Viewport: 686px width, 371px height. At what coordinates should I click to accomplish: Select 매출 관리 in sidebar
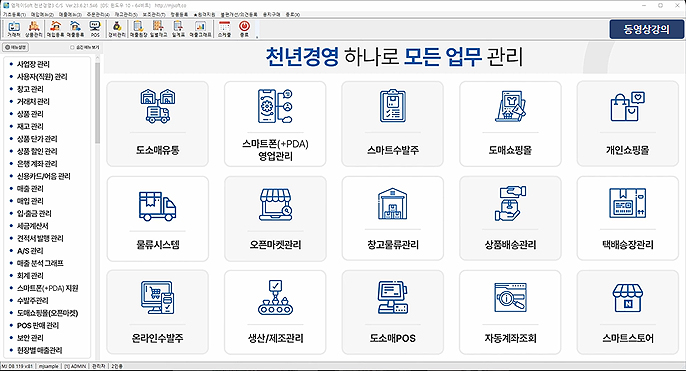(x=30, y=189)
